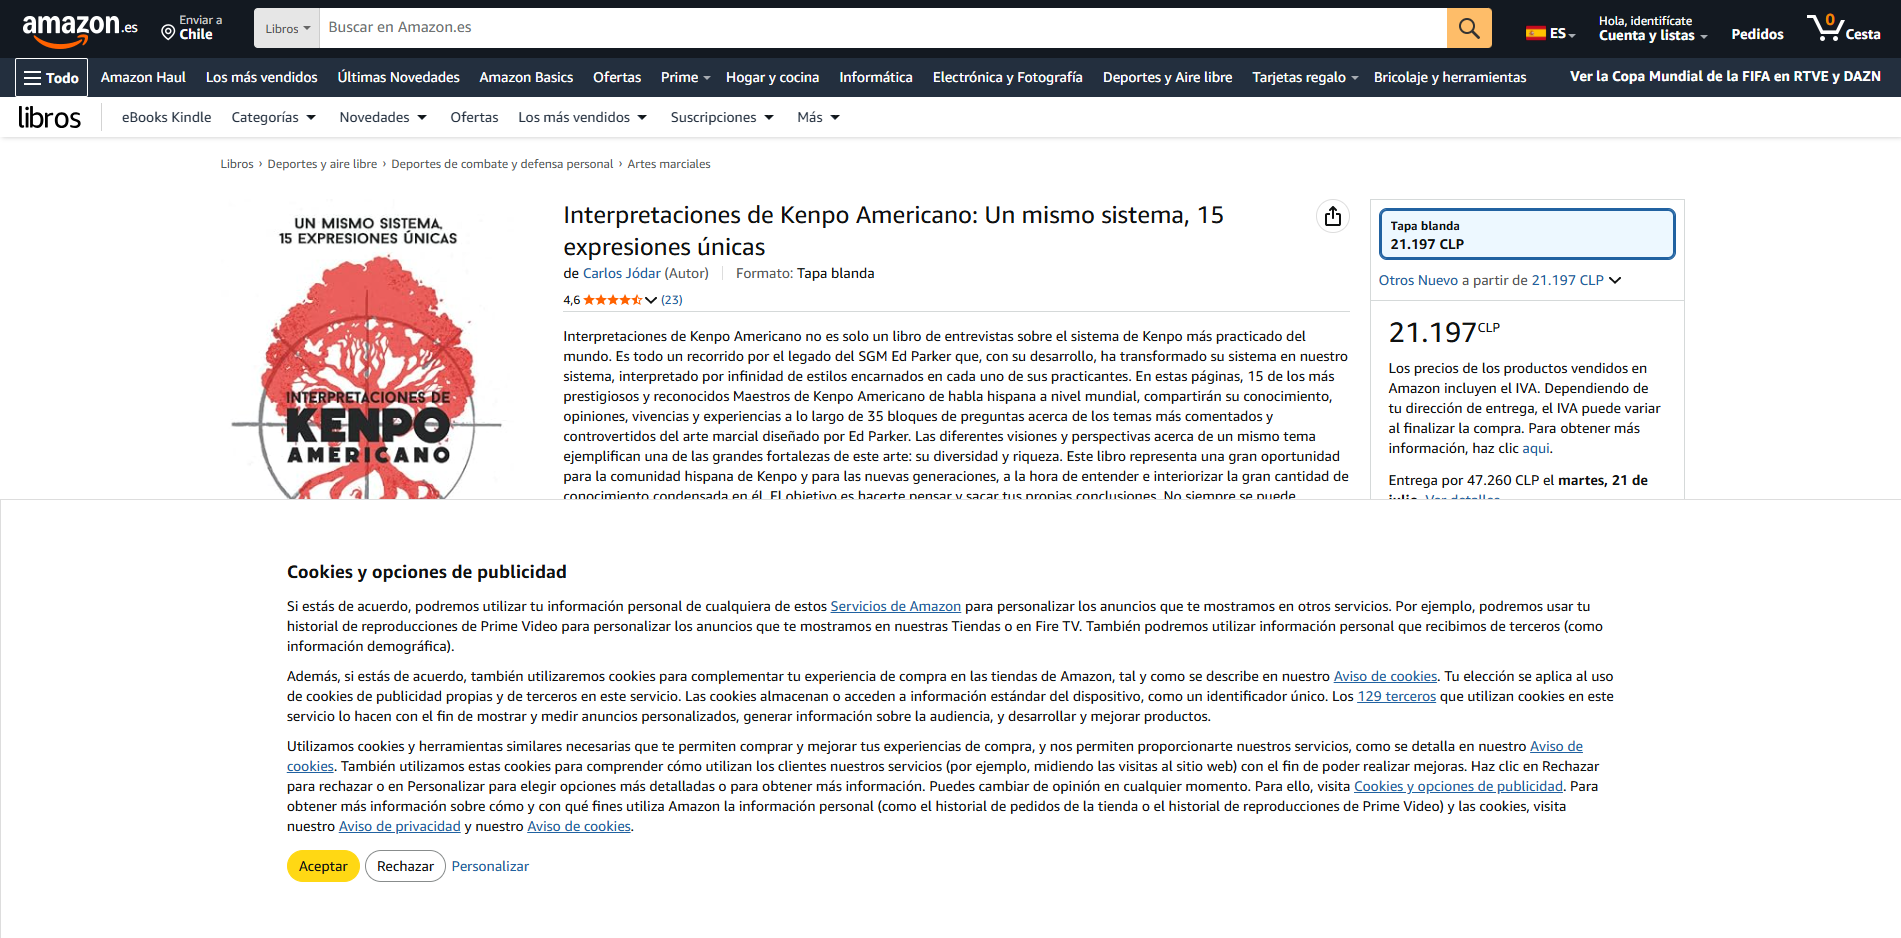Open eBooks Kindle in books bar
1901x938 pixels.
click(x=166, y=117)
